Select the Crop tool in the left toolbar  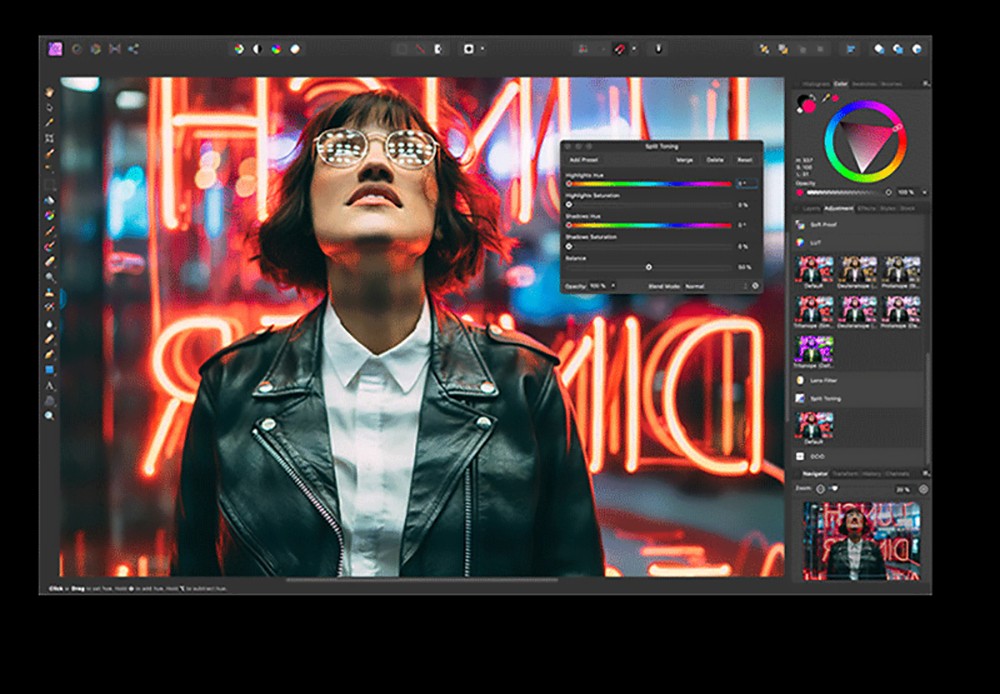[49, 138]
